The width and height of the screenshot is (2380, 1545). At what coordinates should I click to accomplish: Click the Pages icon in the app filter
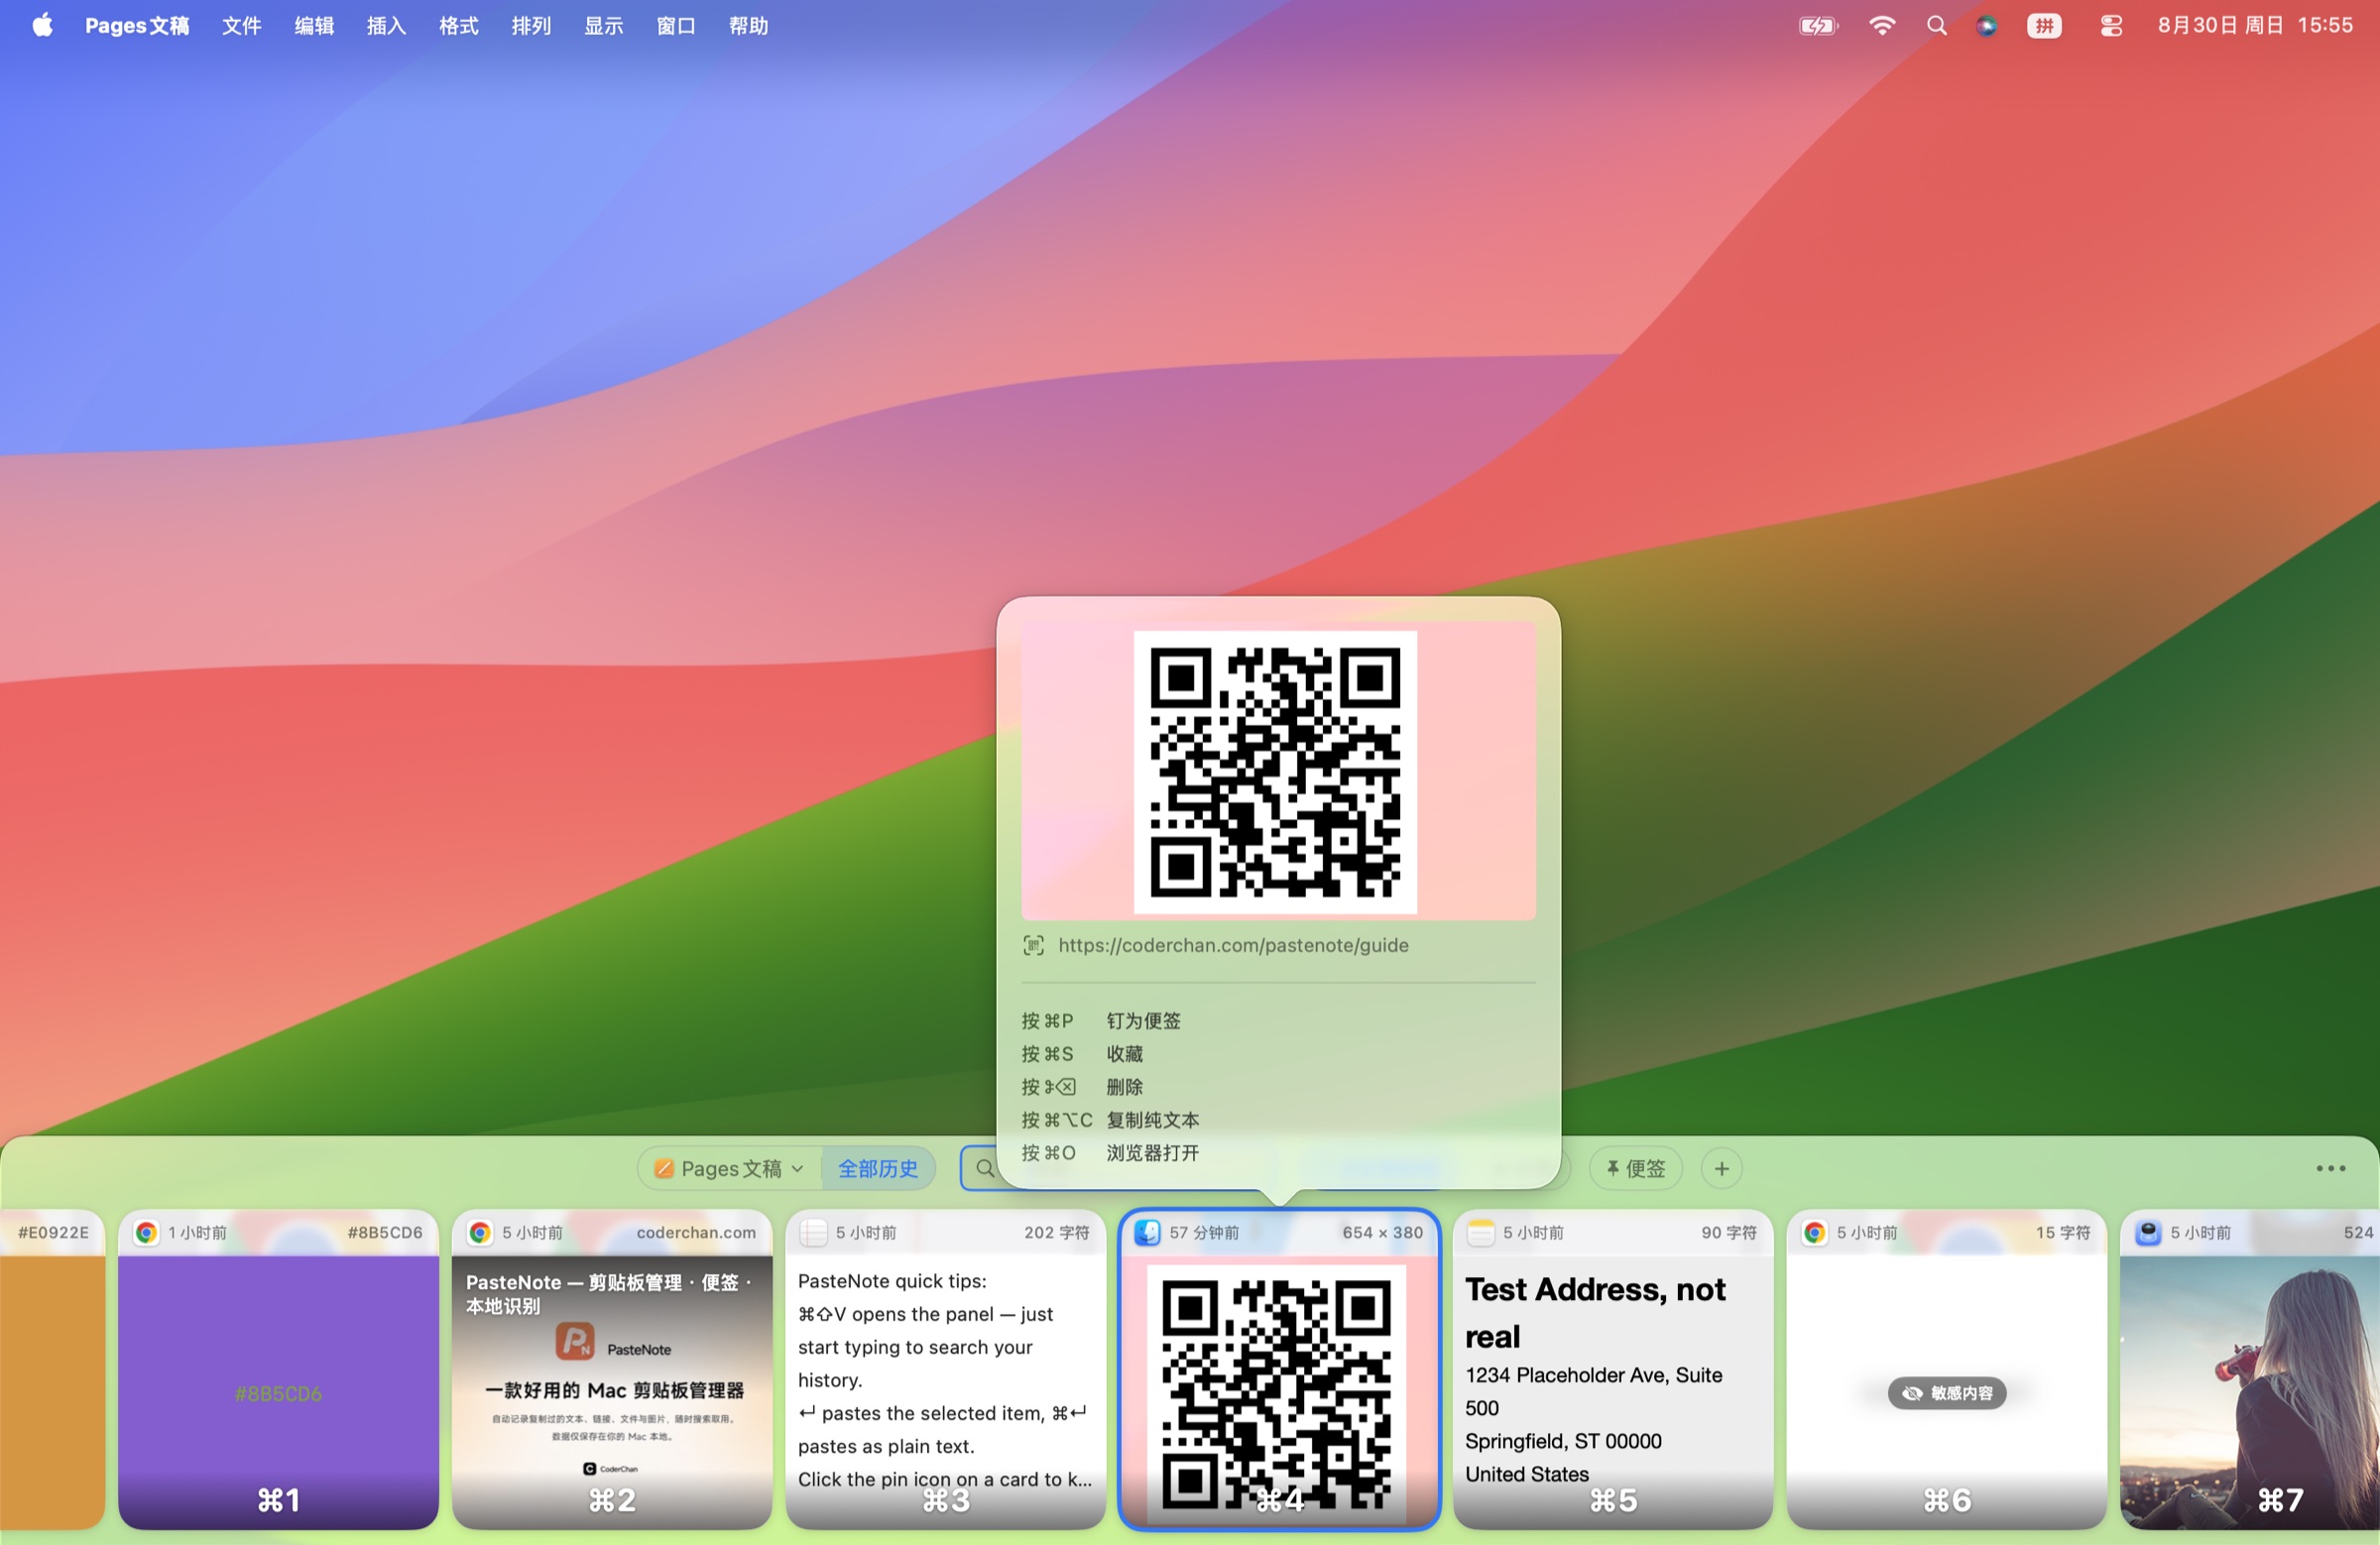point(663,1168)
